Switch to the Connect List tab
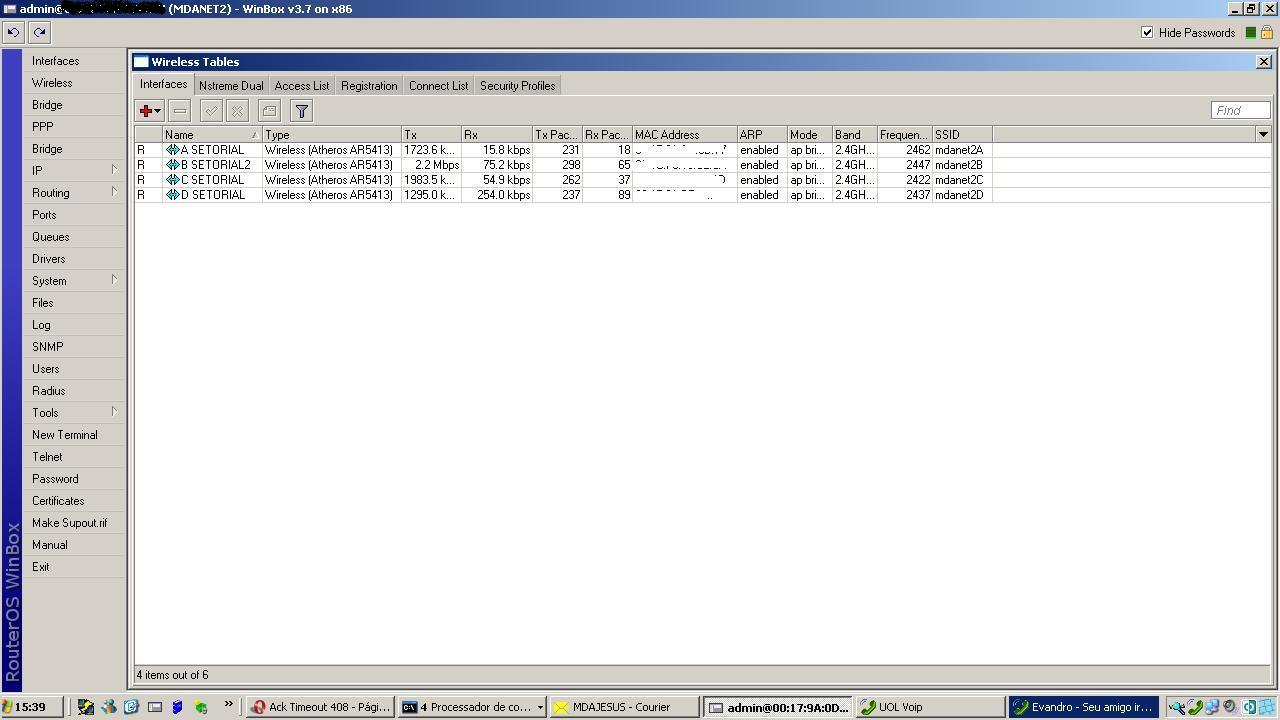Viewport: 1280px width, 720px height. point(438,86)
